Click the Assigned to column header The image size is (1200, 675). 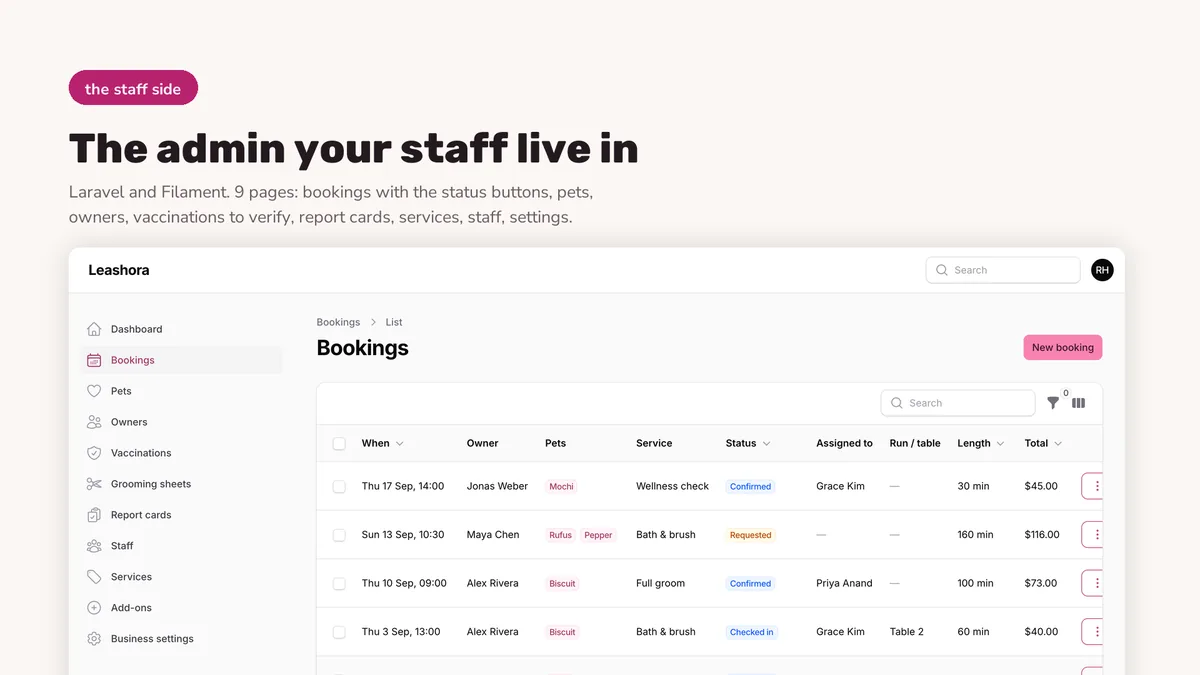coord(844,443)
